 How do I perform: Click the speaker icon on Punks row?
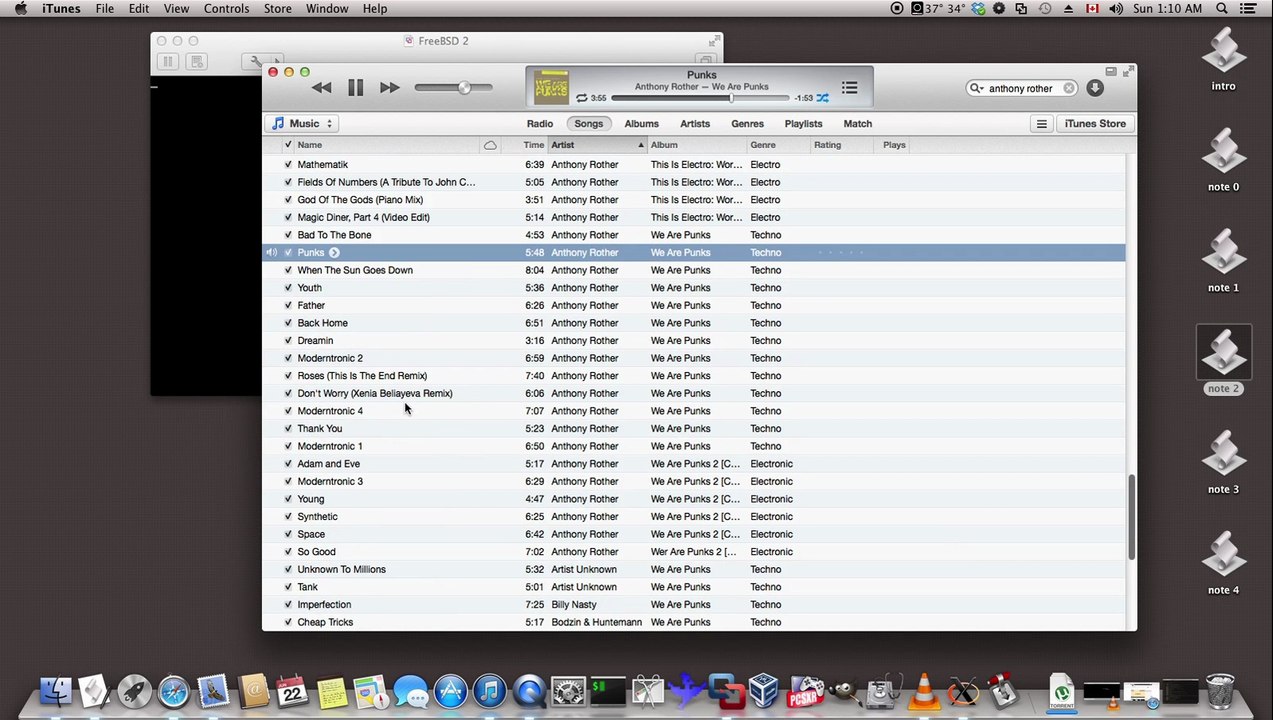271,253
